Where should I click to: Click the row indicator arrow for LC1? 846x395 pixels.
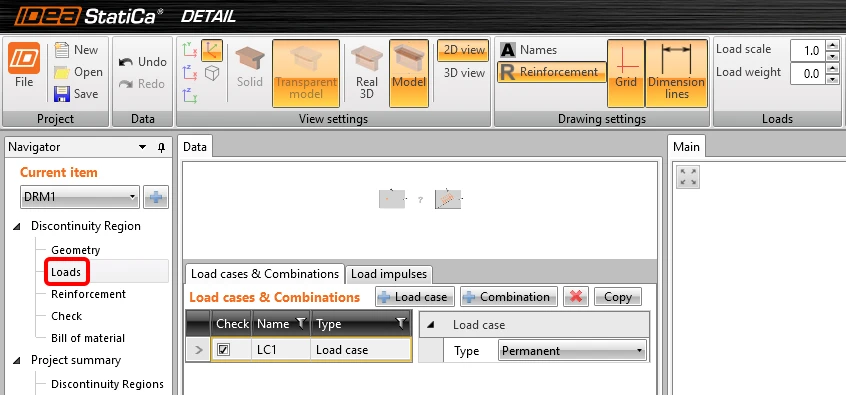coord(198,350)
